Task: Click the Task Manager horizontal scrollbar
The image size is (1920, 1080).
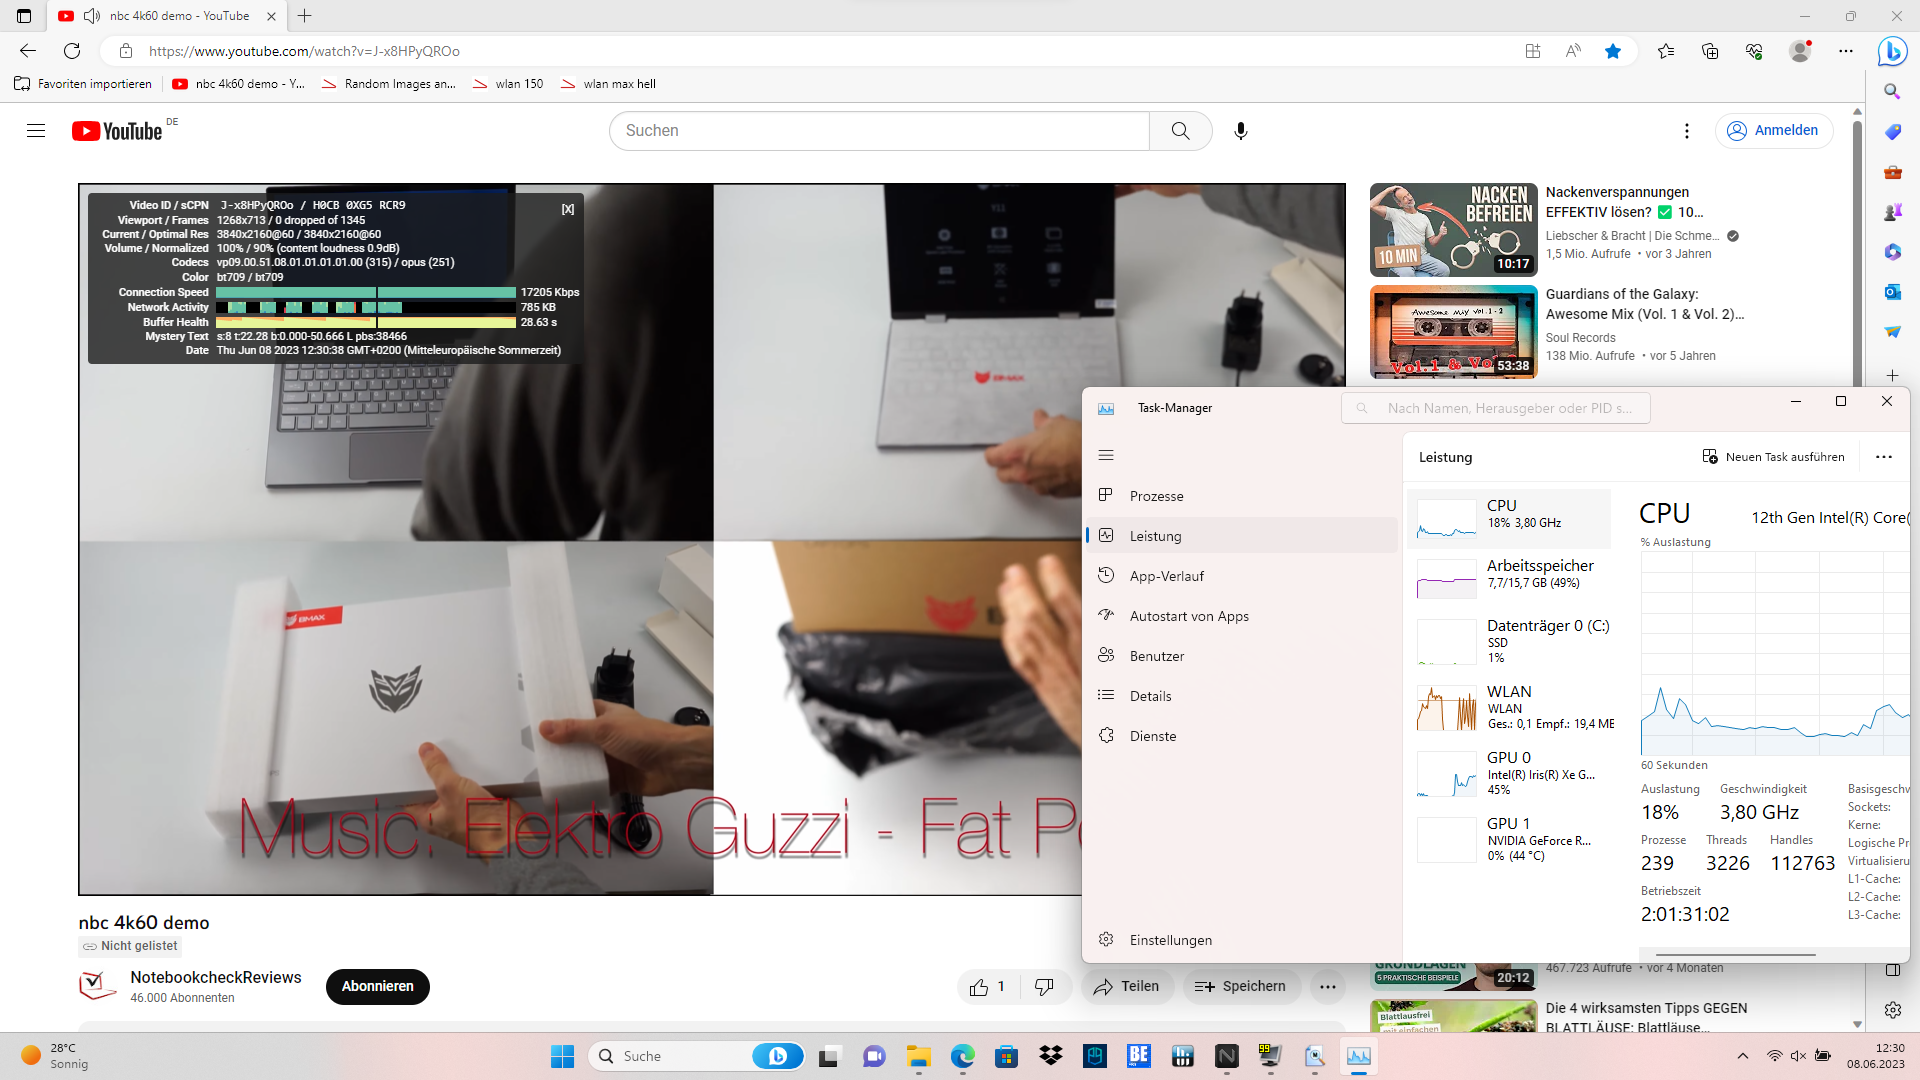Action: click(1735, 955)
